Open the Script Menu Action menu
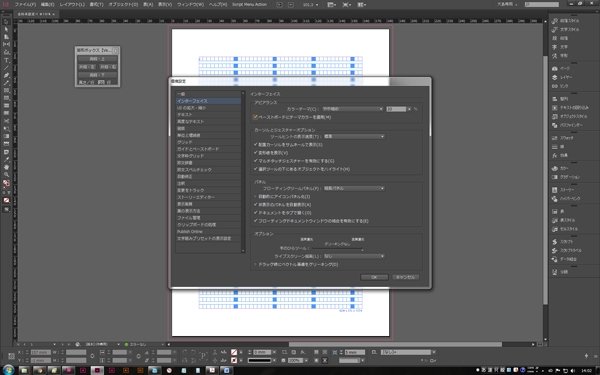The height and width of the screenshot is (375, 600). pos(249,5)
